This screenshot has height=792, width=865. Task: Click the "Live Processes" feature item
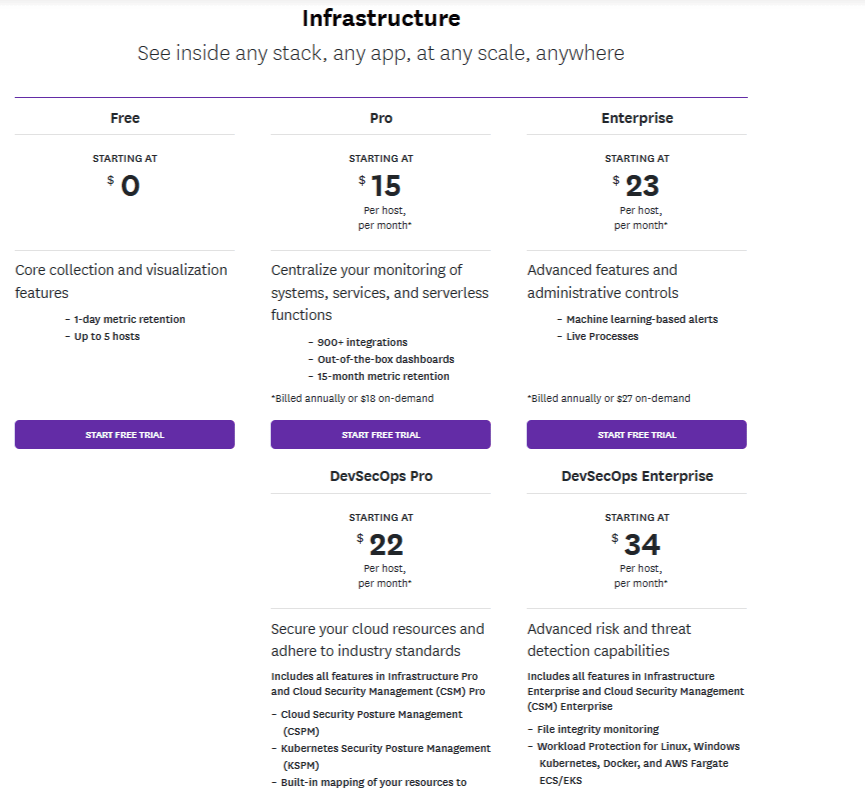coord(602,336)
